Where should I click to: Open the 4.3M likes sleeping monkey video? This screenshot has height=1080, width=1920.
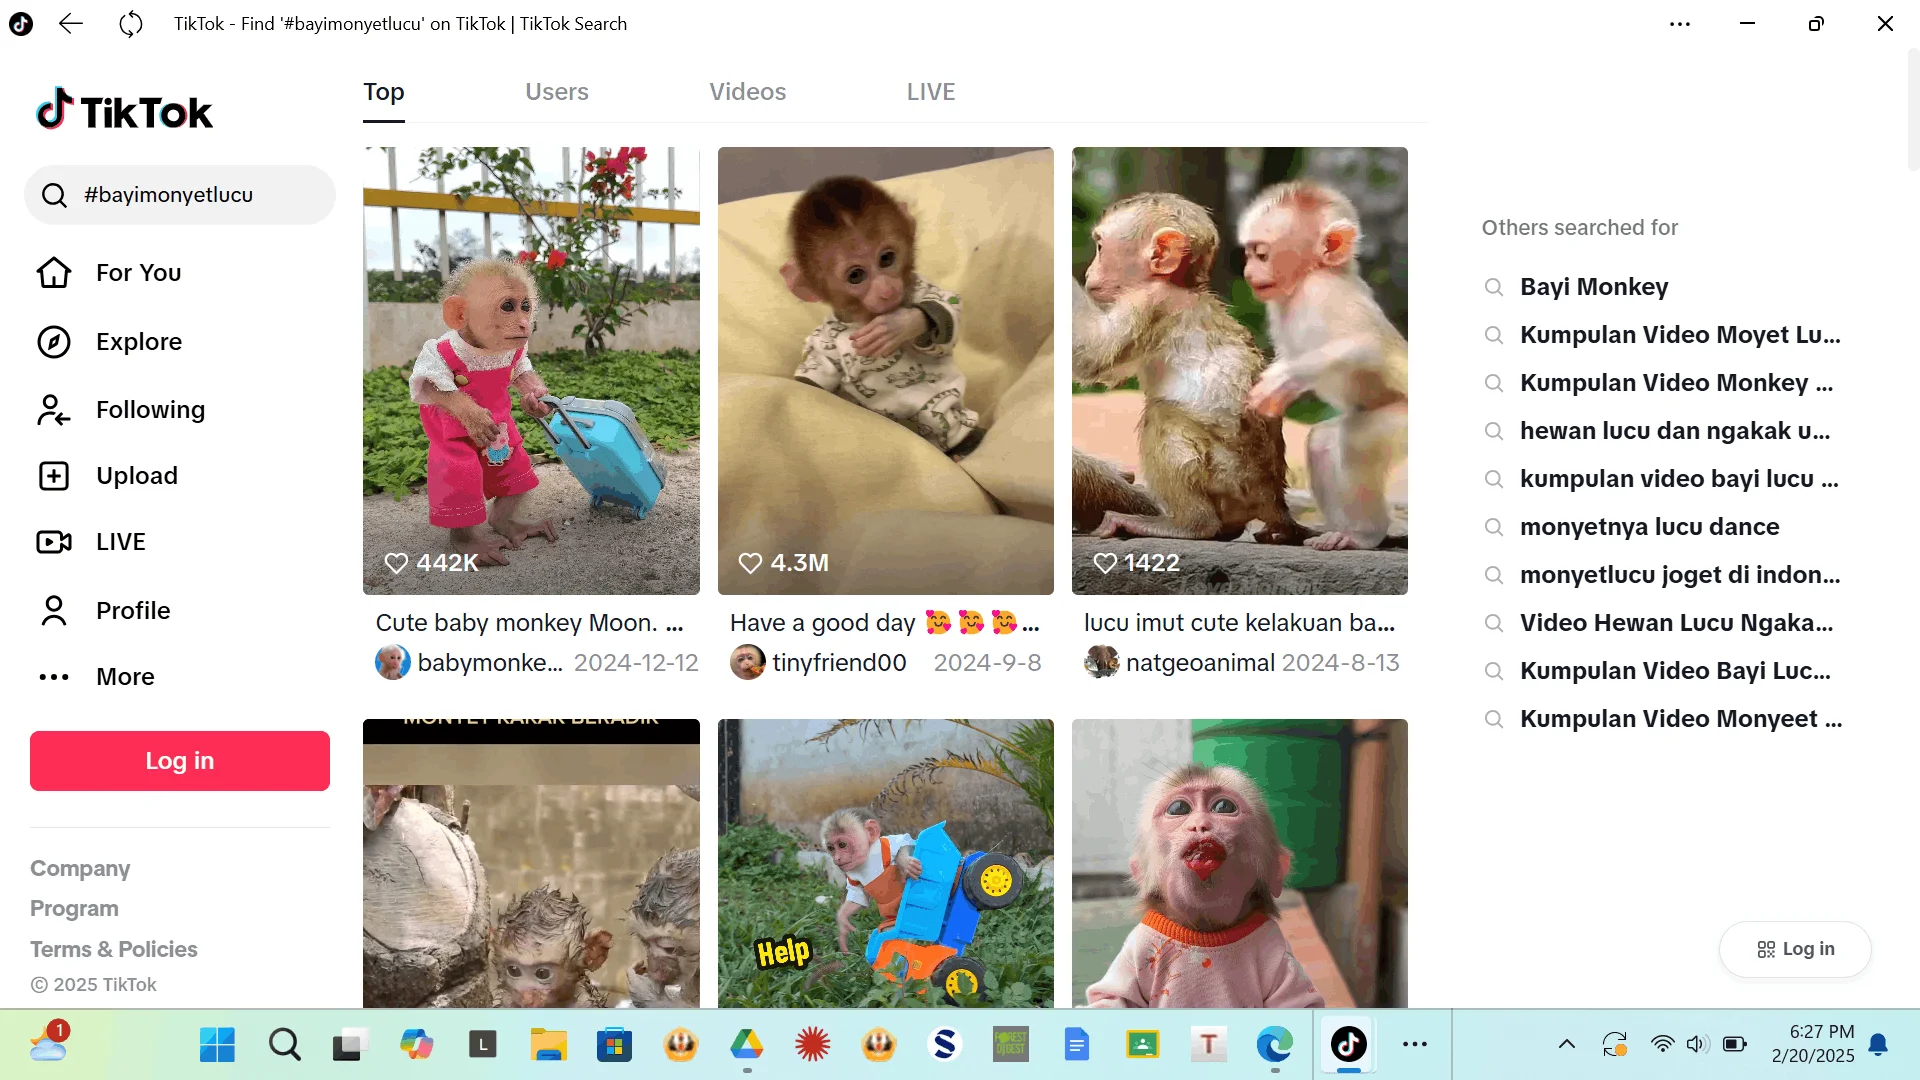pyautogui.click(x=886, y=371)
